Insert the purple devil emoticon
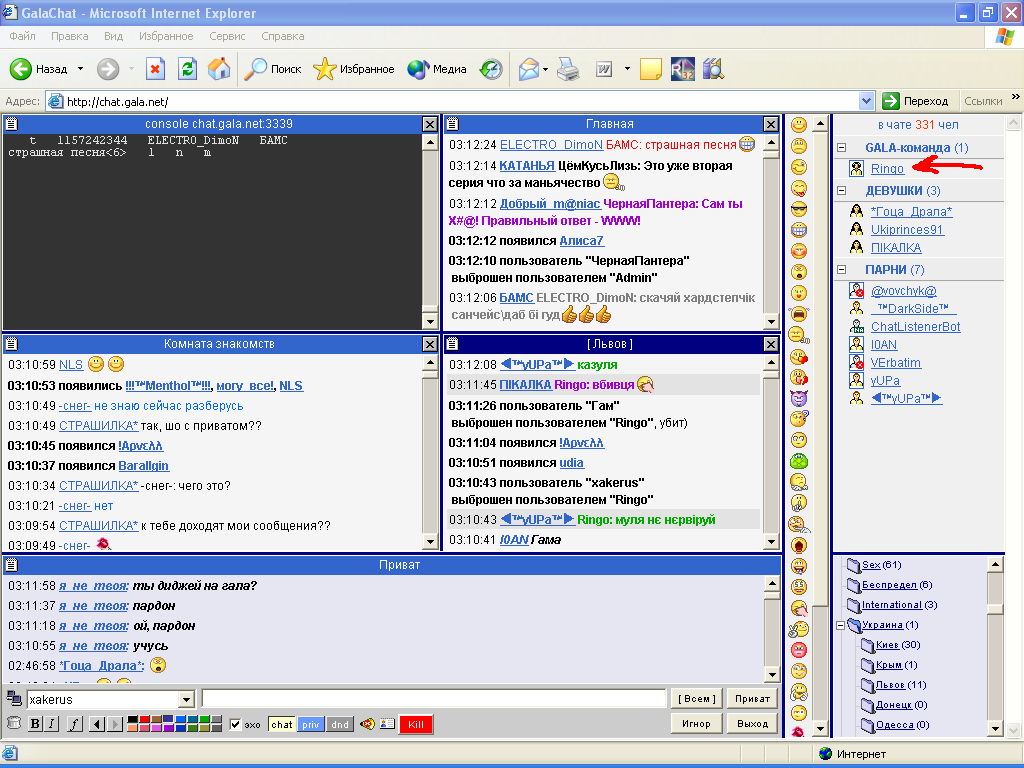Image resolution: width=1024 pixels, height=768 pixels. click(x=799, y=398)
